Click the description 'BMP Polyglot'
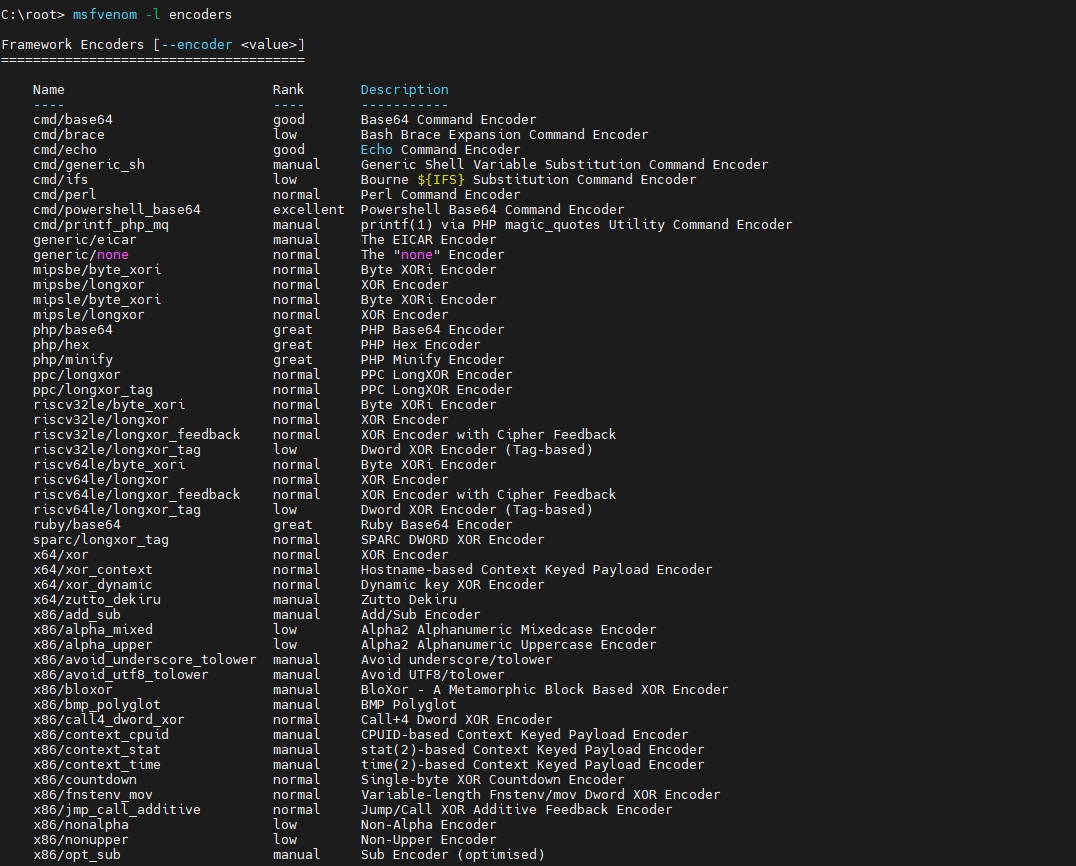This screenshot has height=866, width=1076. click(408, 705)
